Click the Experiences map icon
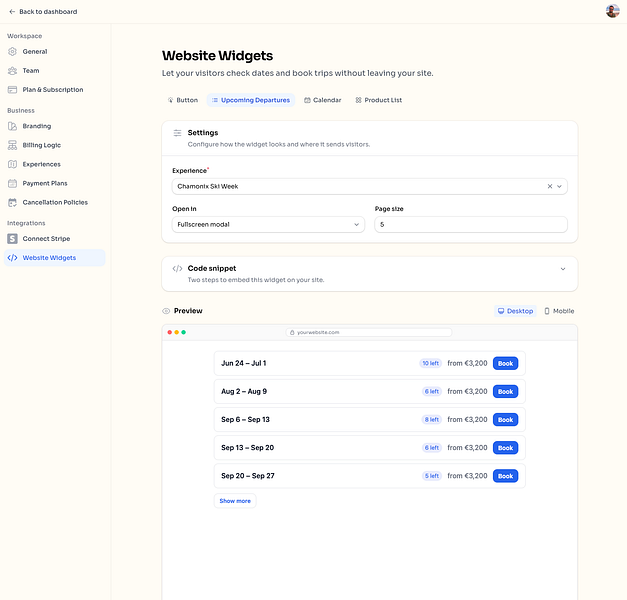Screen dimensions: 627x600 [x=12, y=164]
